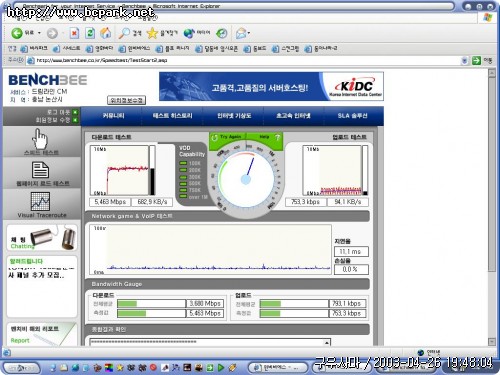Screen dimensions: 500x375
Task: Click the '11,1 ms' latency value box
Action: tap(351, 251)
